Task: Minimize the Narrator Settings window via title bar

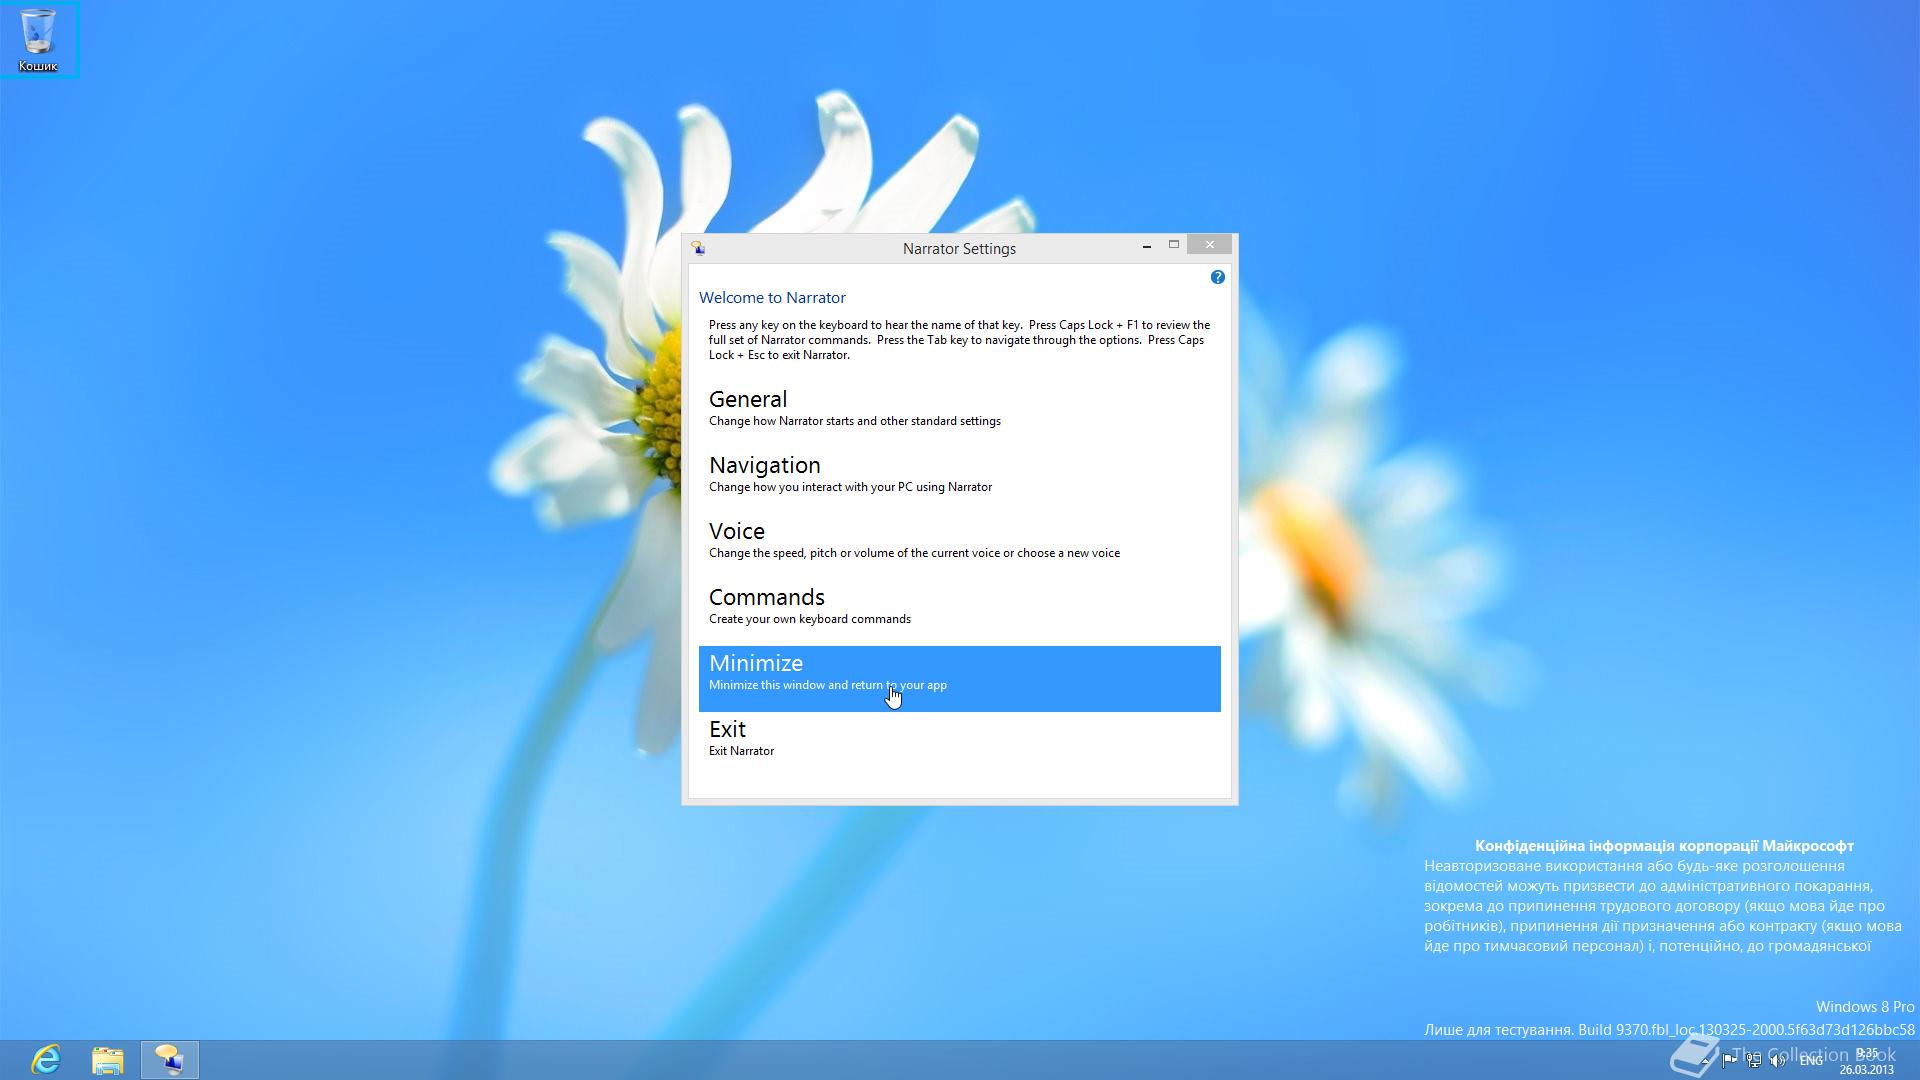Action: coord(1146,246)
